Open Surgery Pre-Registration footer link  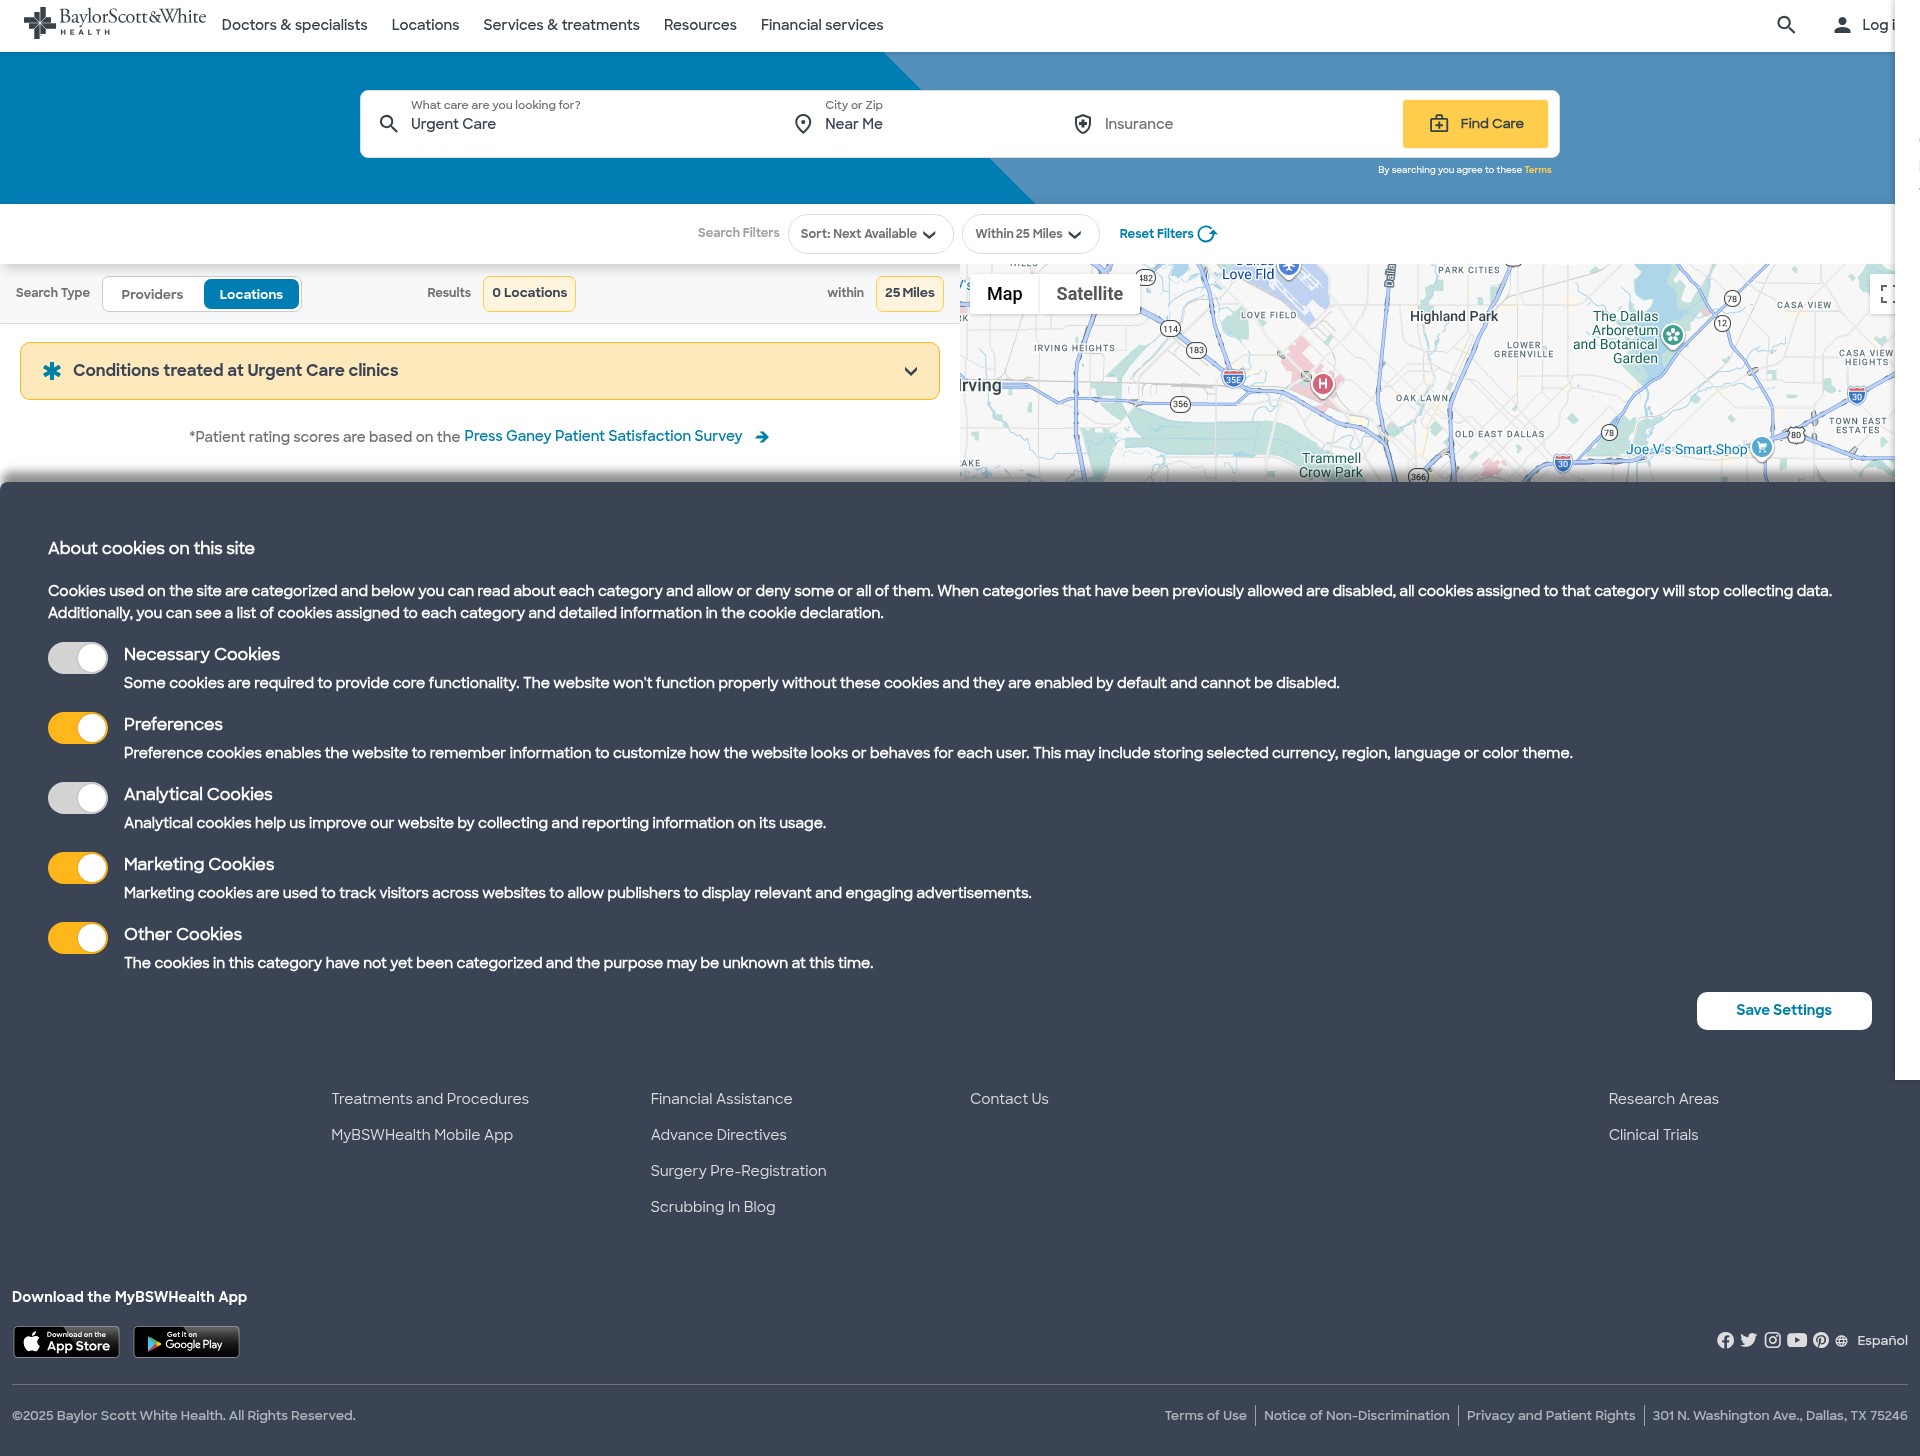pyautogui.click(x=738, y=1171)
